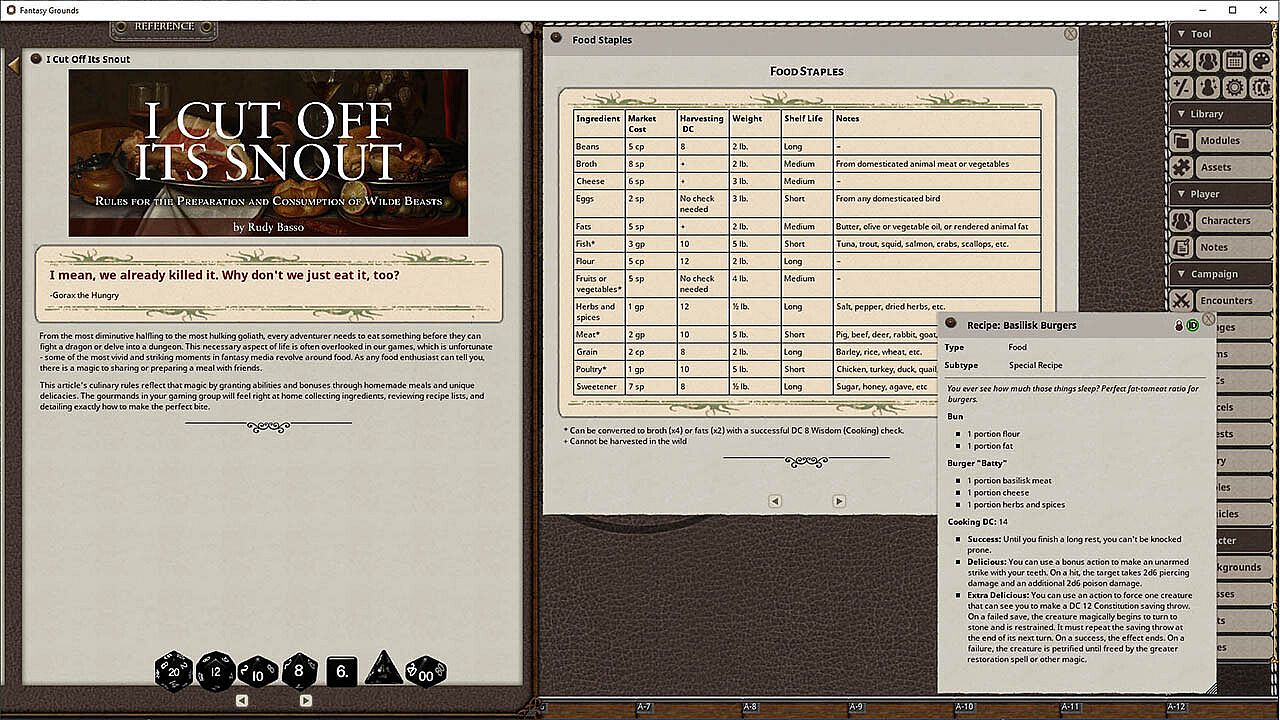Roll the d6 die
The width and height of the screenshot is (1280, 720).
342,671
